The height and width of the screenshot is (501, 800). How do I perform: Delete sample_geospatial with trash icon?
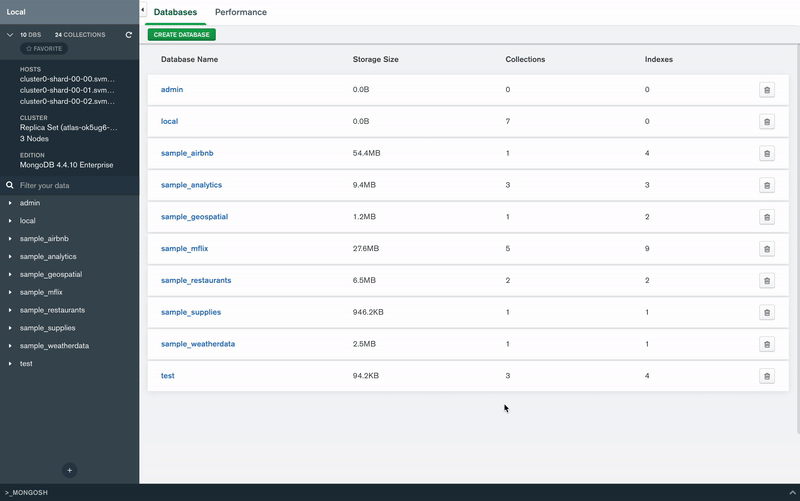coord(767,217)
